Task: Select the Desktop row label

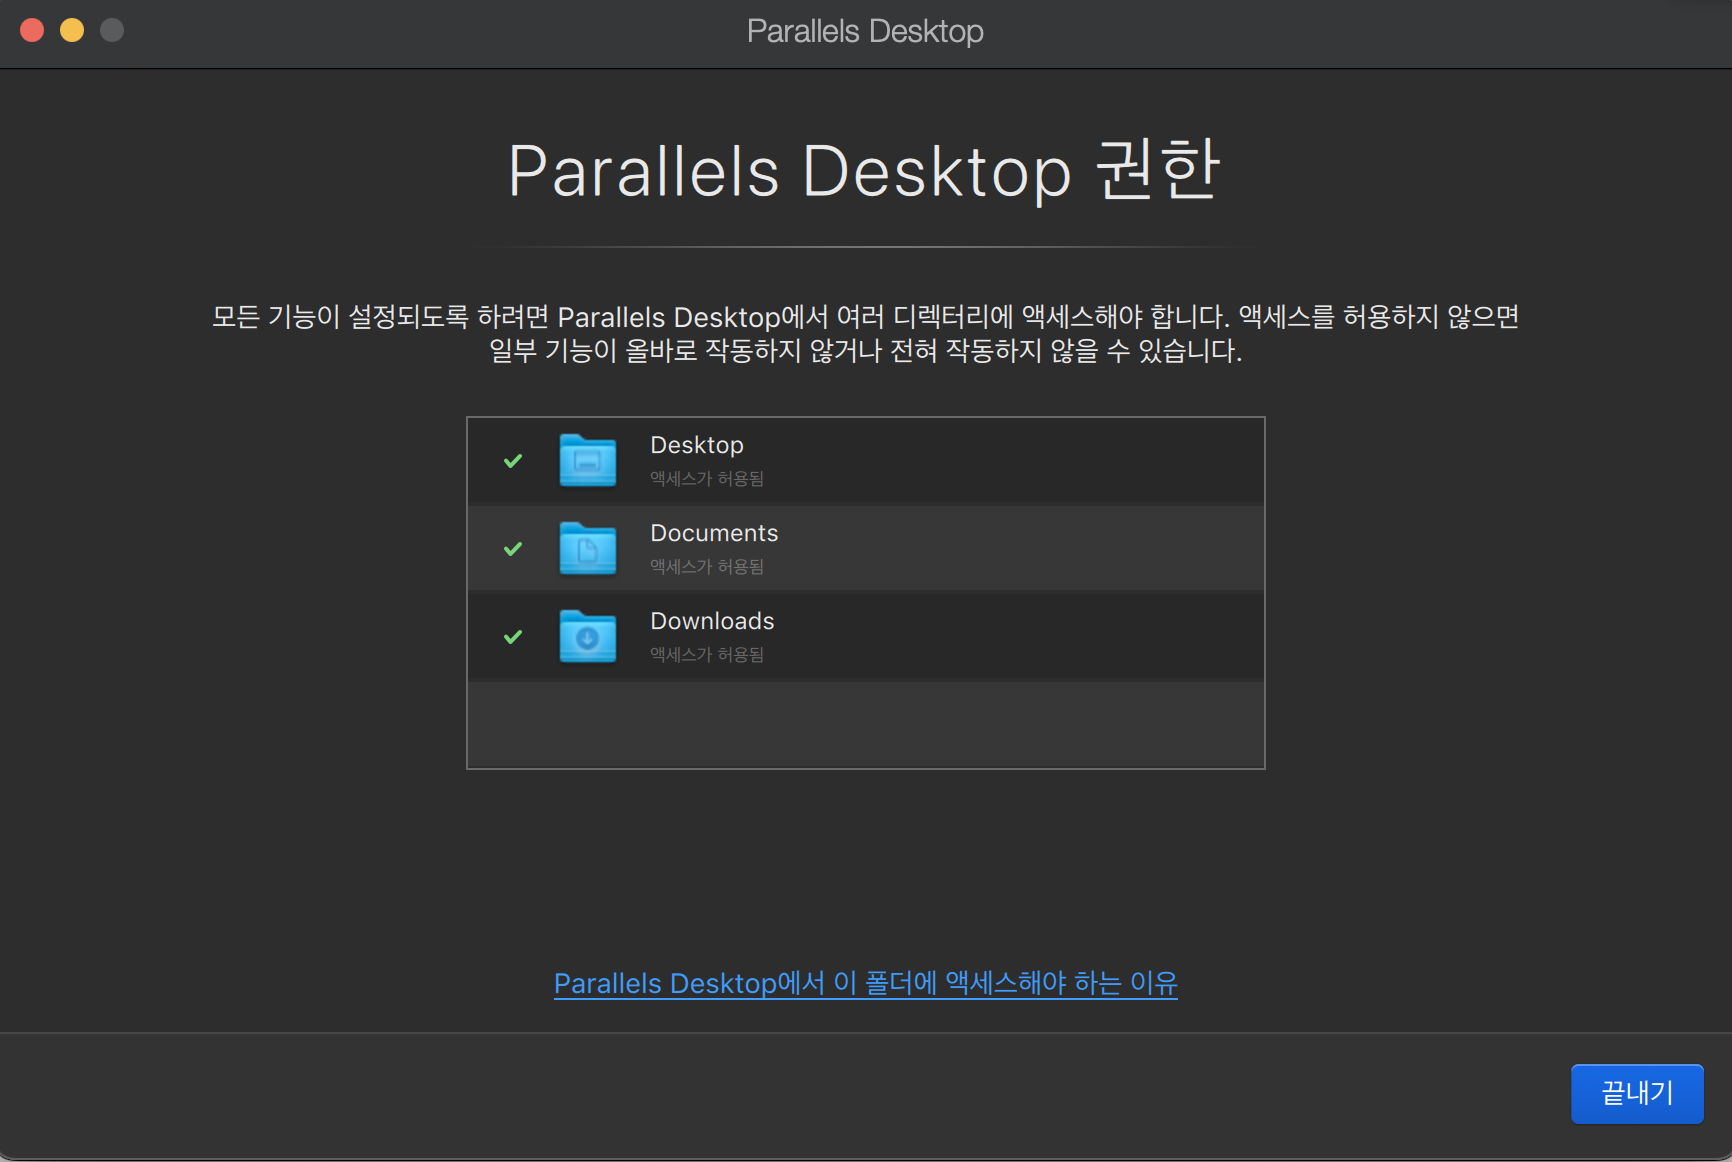Action: [x=697, y=445]
